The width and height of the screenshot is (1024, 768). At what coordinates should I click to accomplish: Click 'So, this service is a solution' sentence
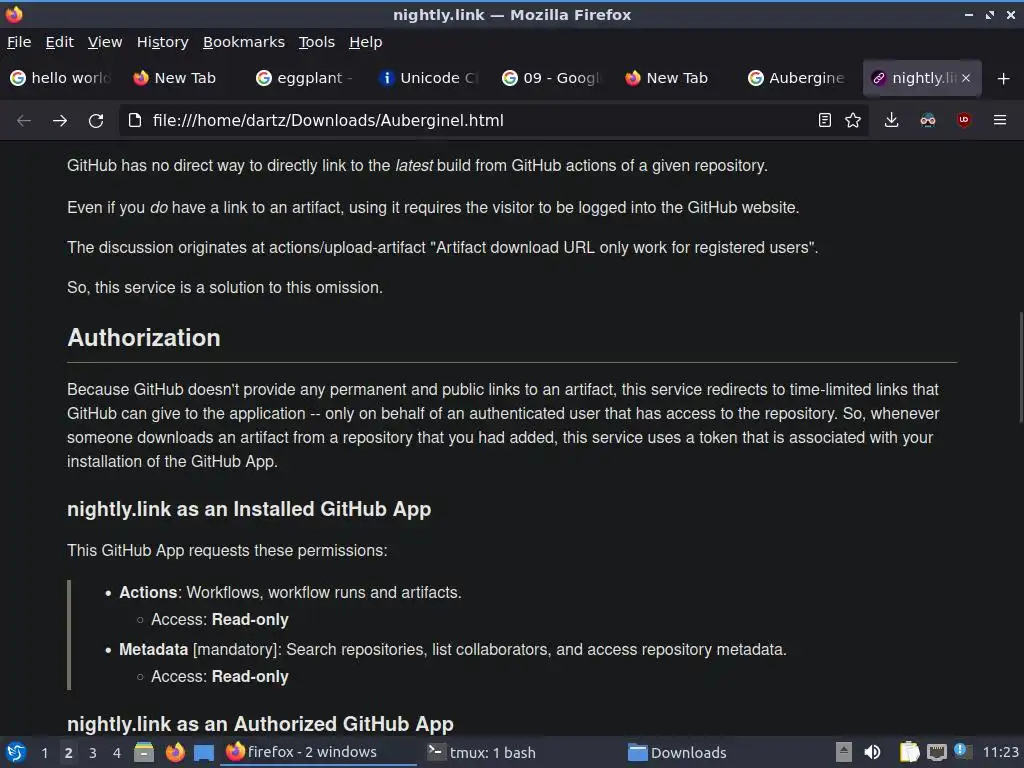[x=225, y=287]
